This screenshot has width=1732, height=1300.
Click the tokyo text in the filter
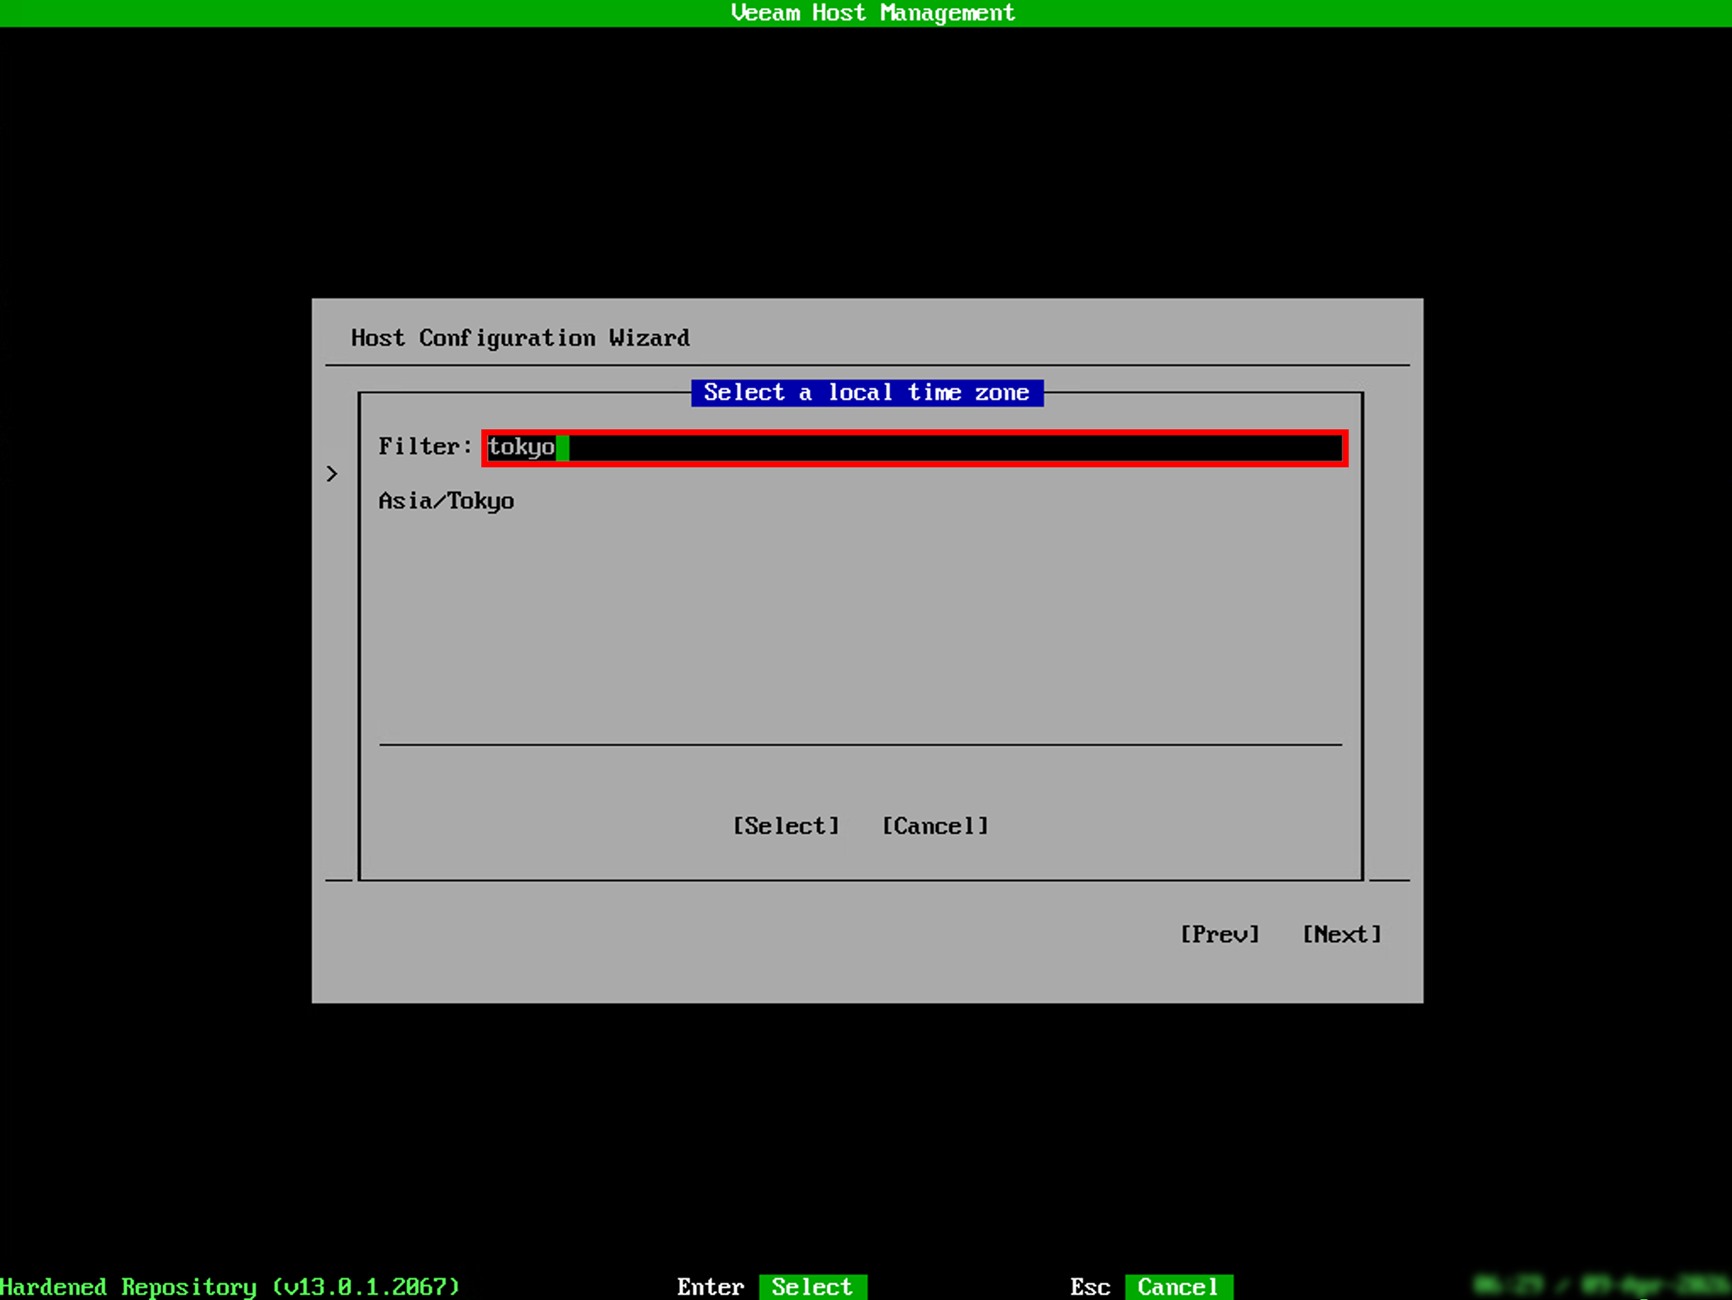tap(521, 447)
